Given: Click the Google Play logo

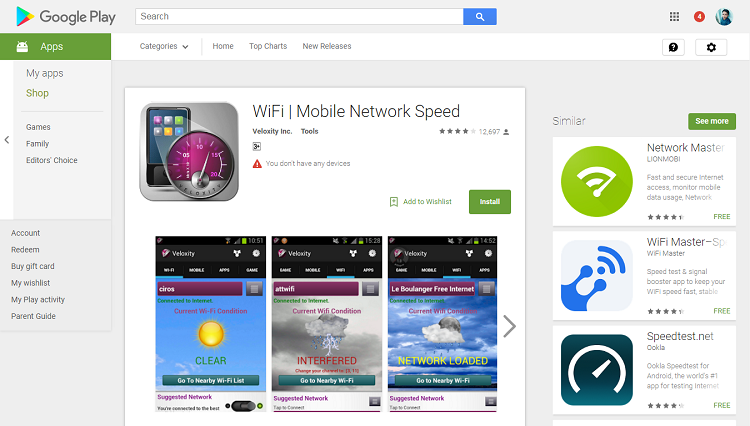Looking at the screenshot, I should 66,17.
